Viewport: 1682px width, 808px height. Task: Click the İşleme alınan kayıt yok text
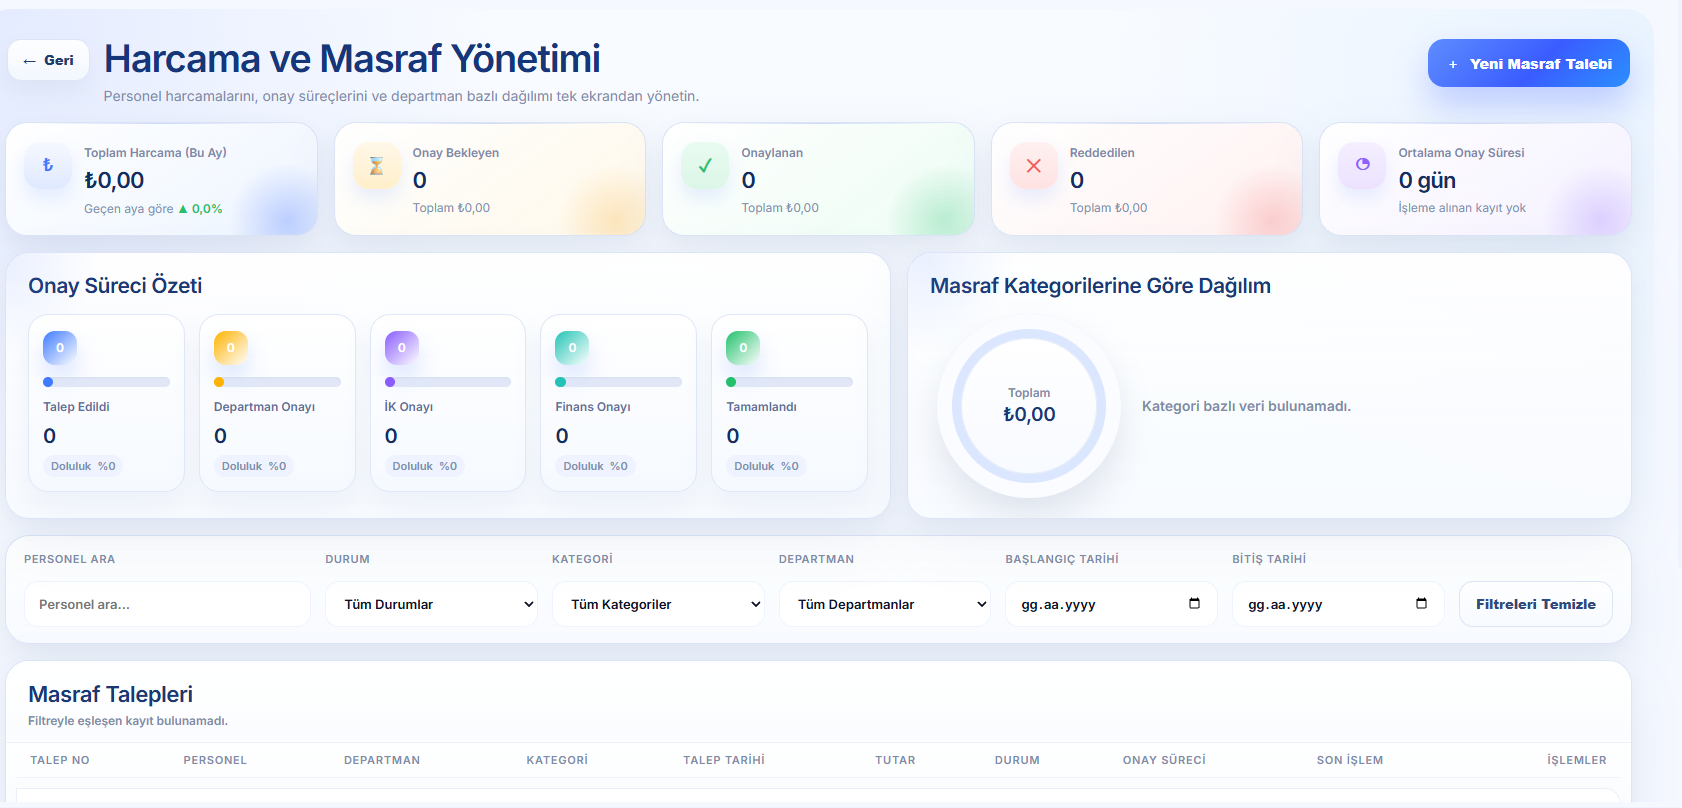click(x=1462, y=208)
